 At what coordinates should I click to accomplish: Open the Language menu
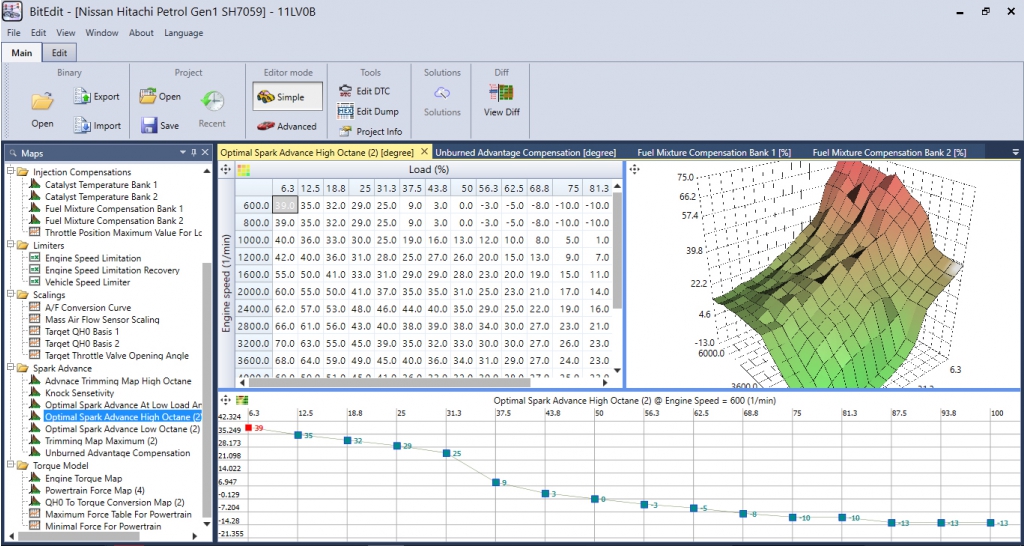pos(184,33)
